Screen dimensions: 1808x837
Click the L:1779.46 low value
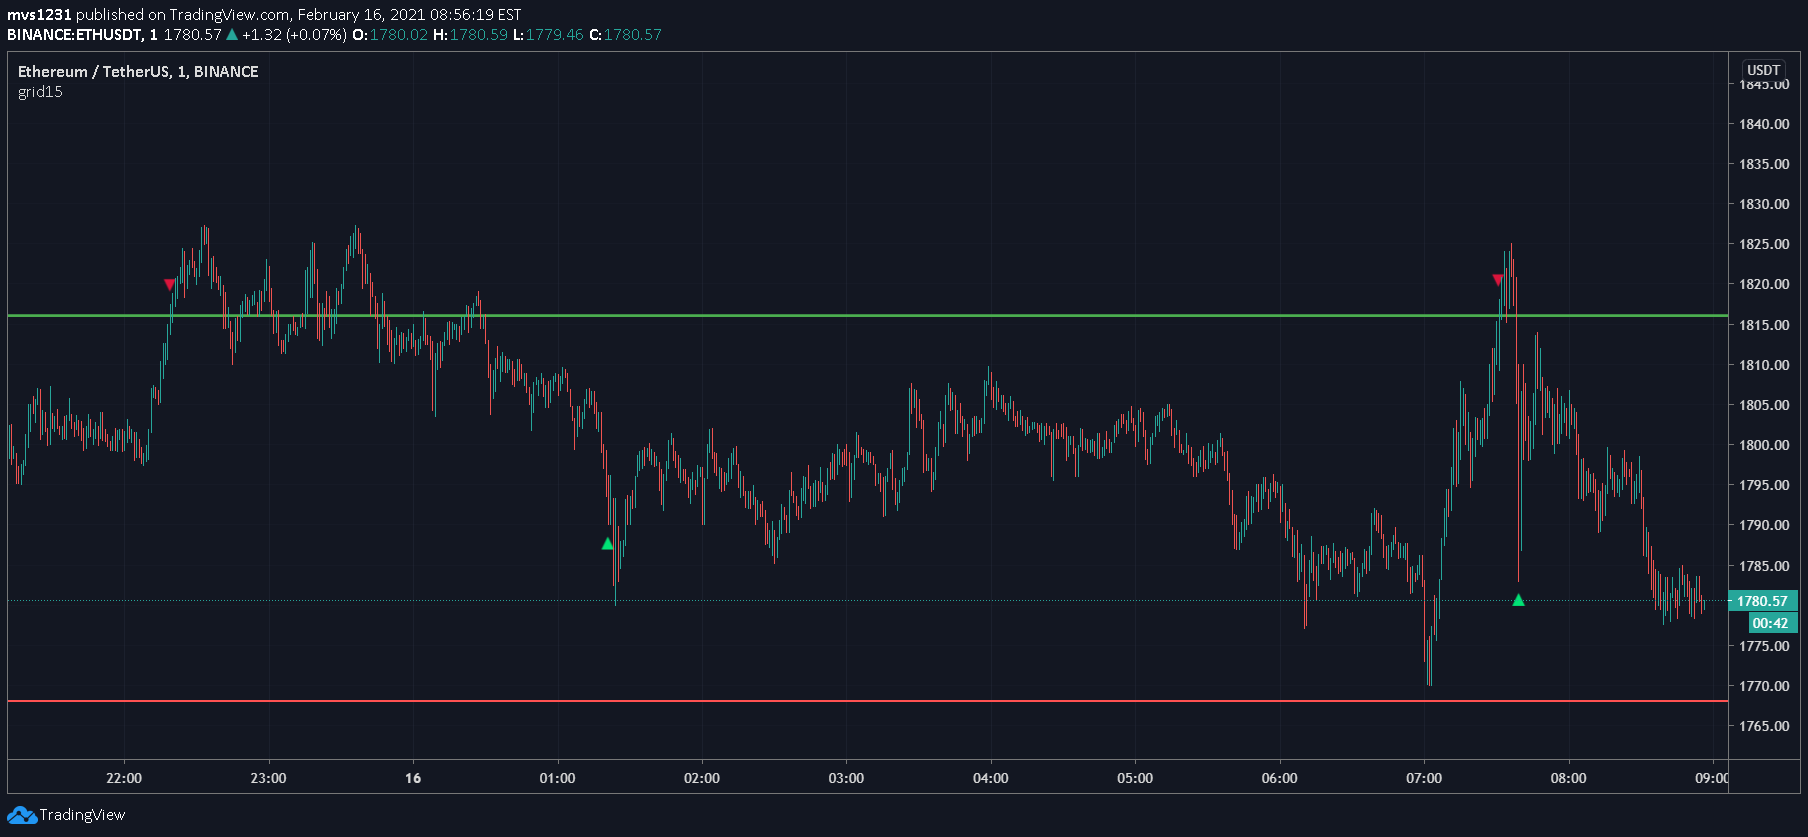[x=548, y=35]
